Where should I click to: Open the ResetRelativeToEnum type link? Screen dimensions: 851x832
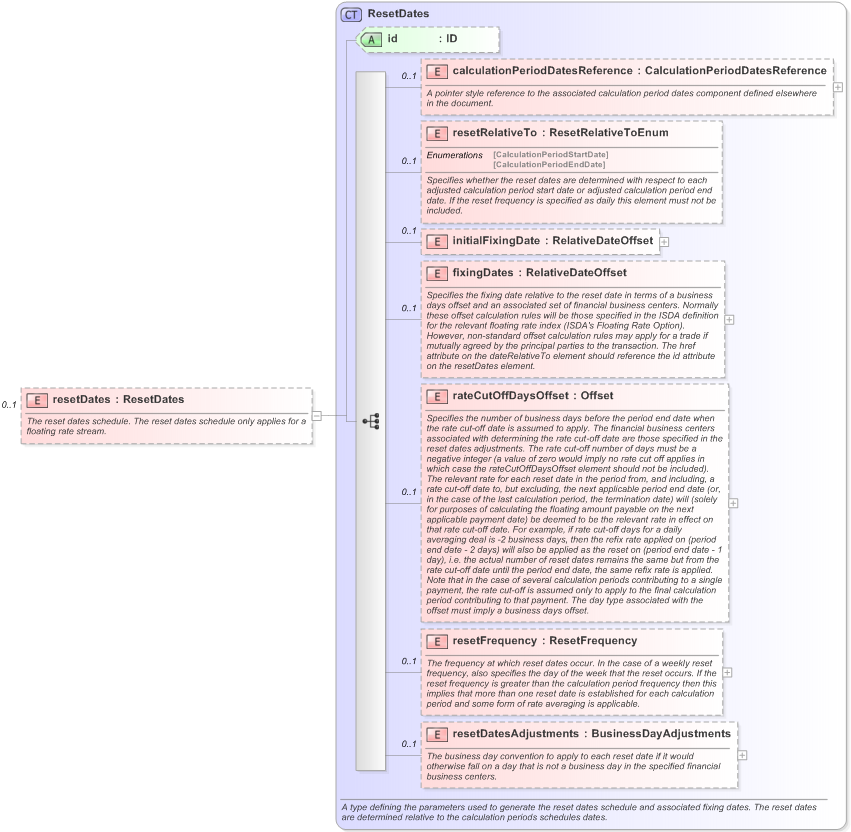[x=608, y=132]
